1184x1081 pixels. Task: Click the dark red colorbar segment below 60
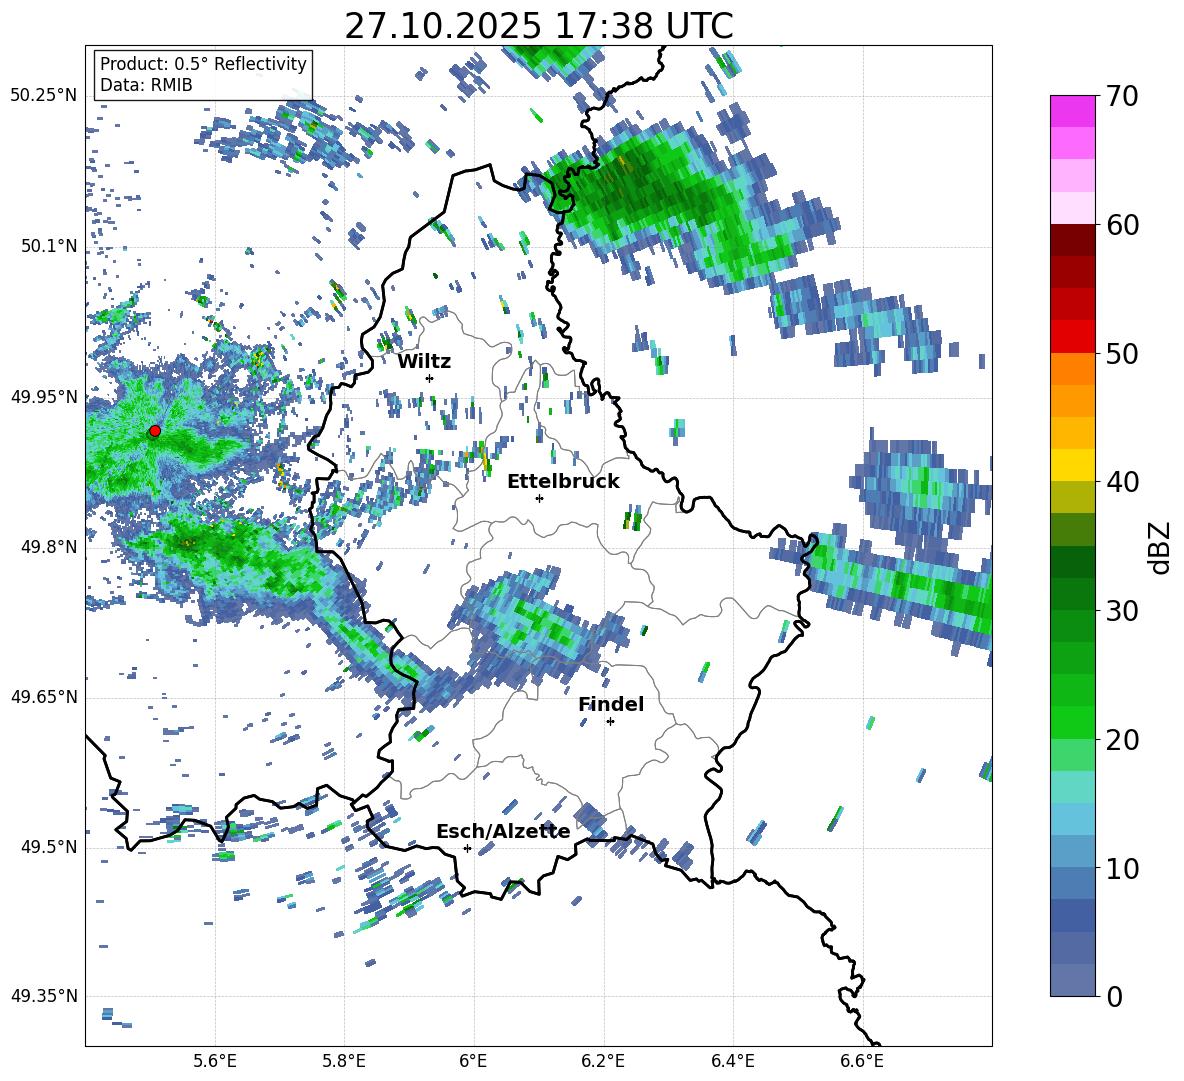click(x=1072, y=240)
